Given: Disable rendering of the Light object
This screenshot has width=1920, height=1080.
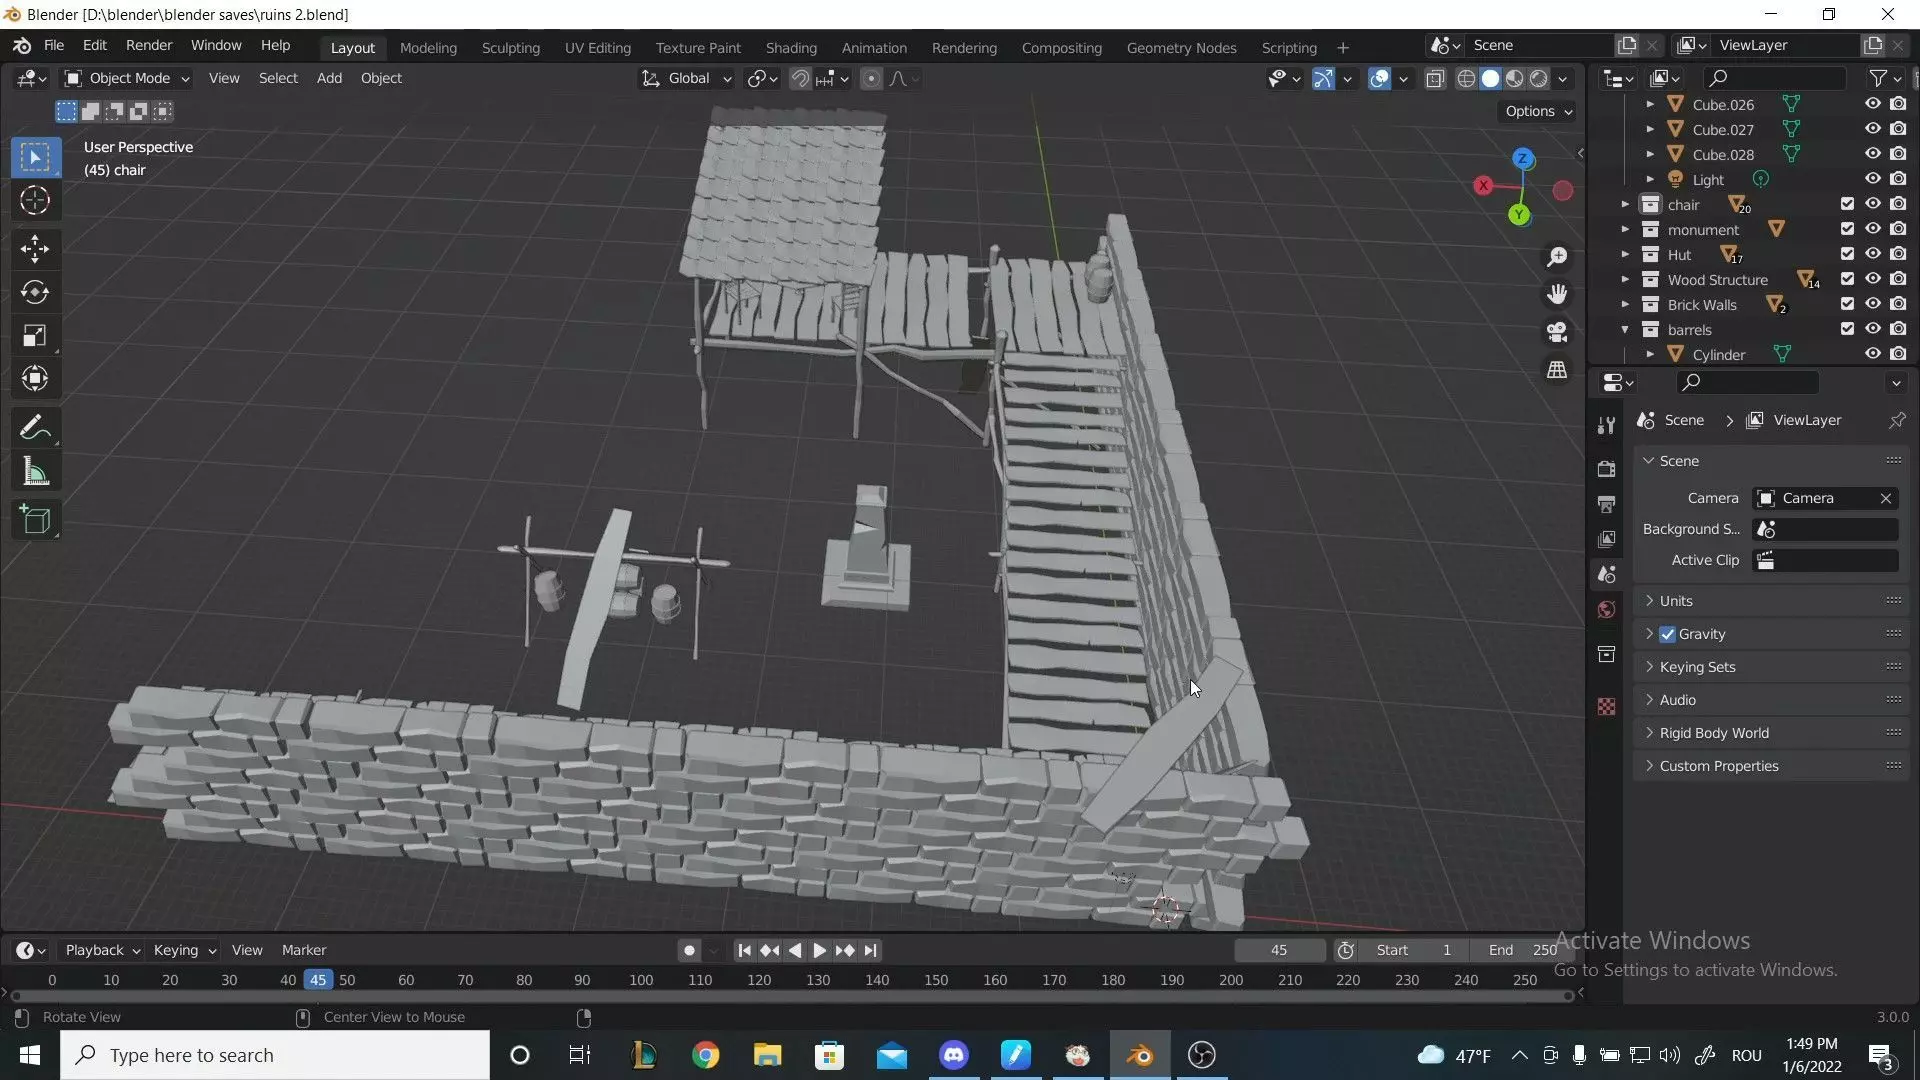Looking at the screenshot, I should click(x=1898, y=179).
